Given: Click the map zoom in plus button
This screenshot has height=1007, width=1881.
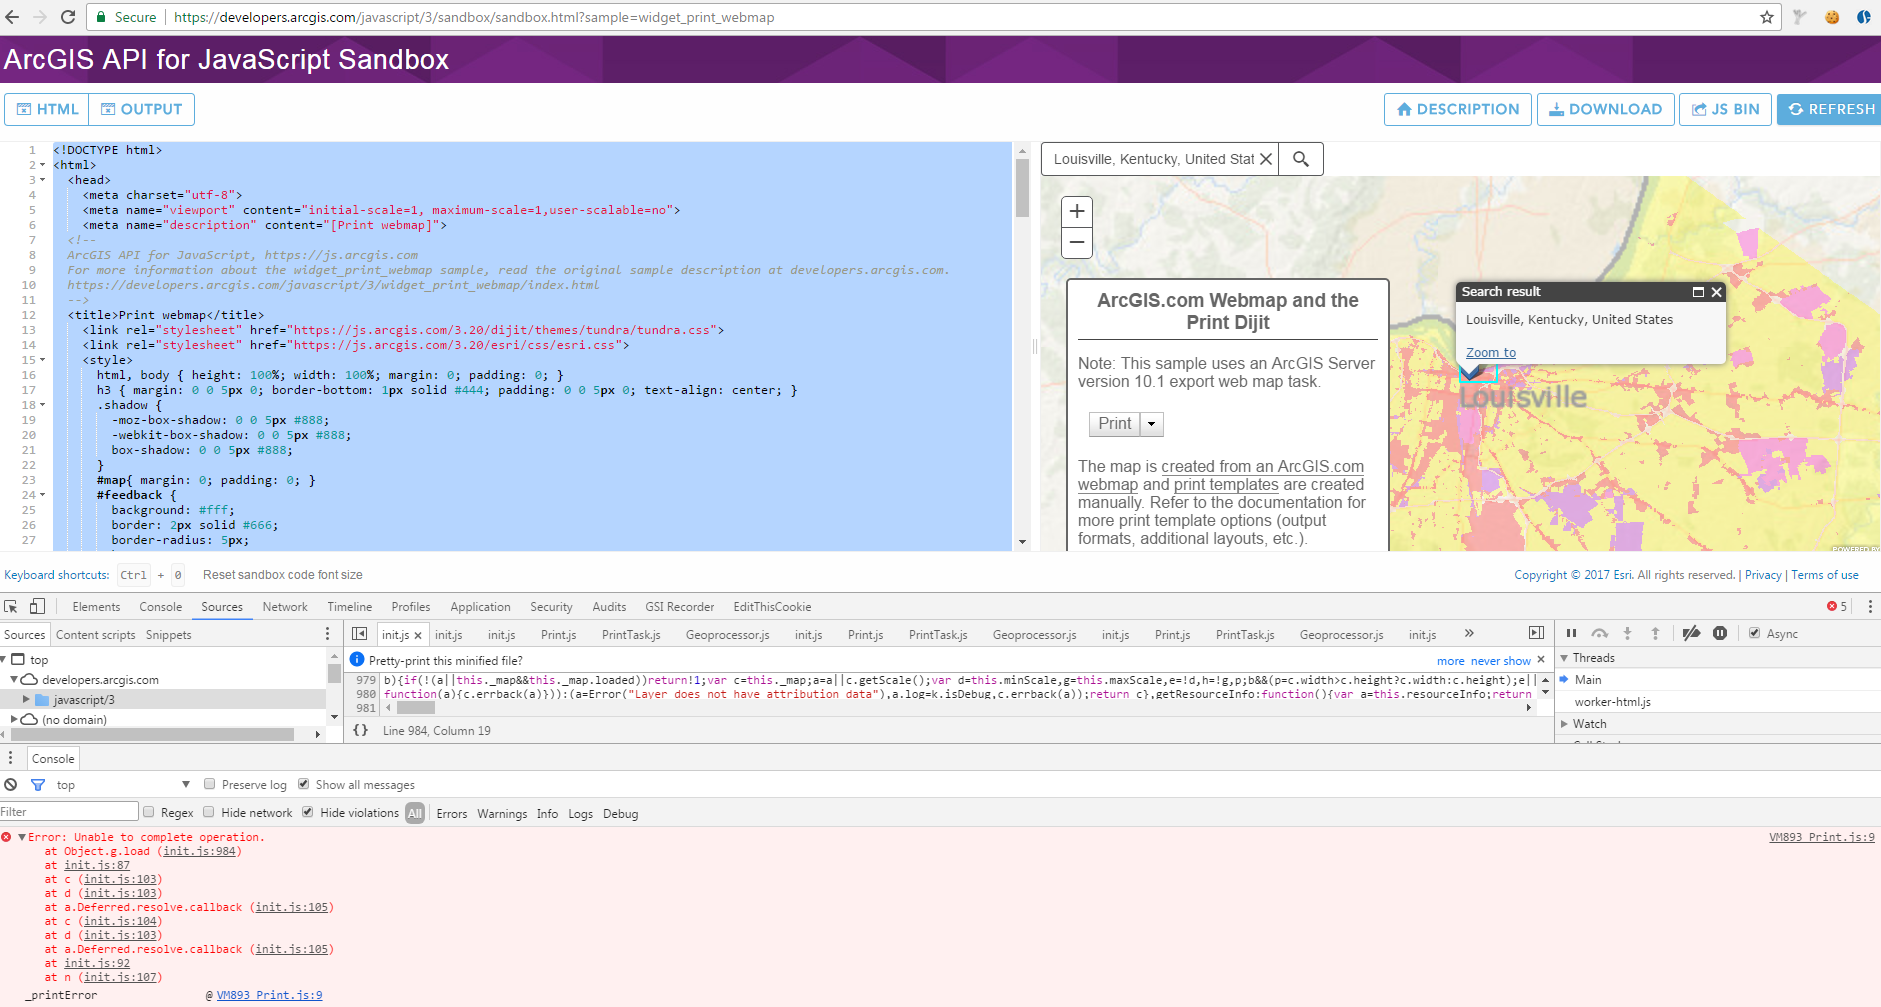Looking at the screenshot, I should click(1077, 211).
